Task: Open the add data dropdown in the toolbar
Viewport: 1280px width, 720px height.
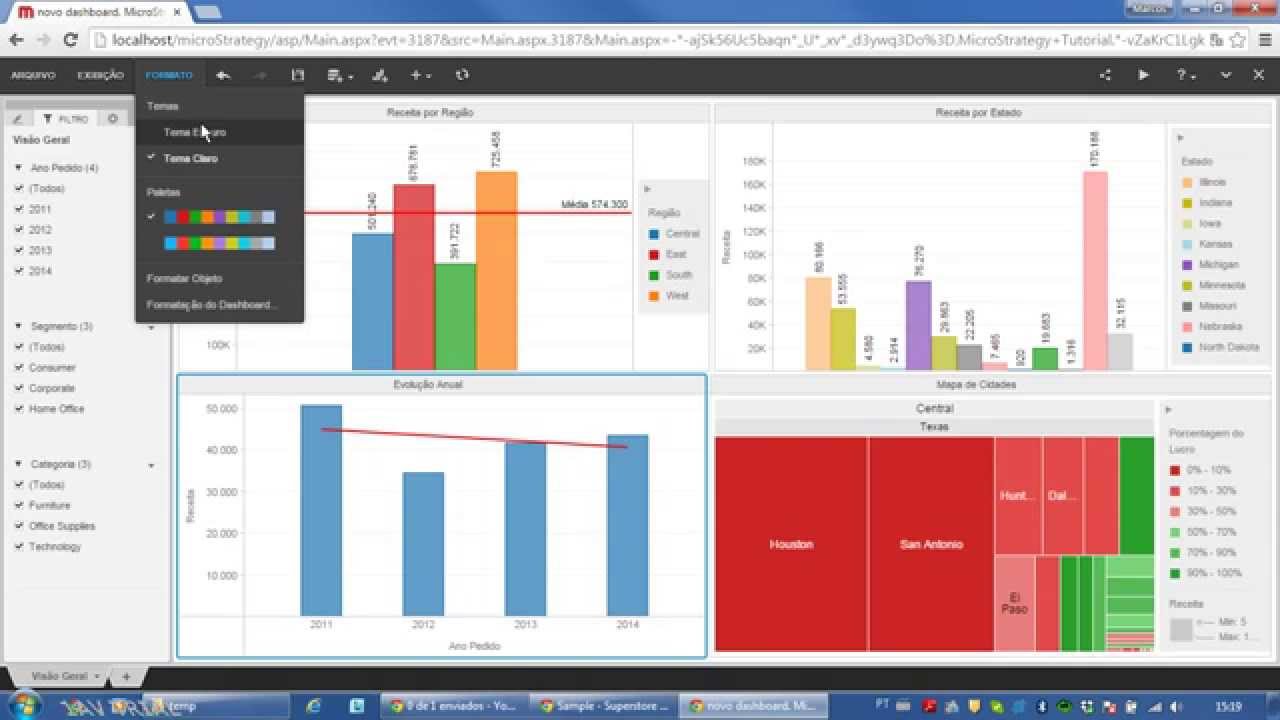Action: tap(340, 75)
